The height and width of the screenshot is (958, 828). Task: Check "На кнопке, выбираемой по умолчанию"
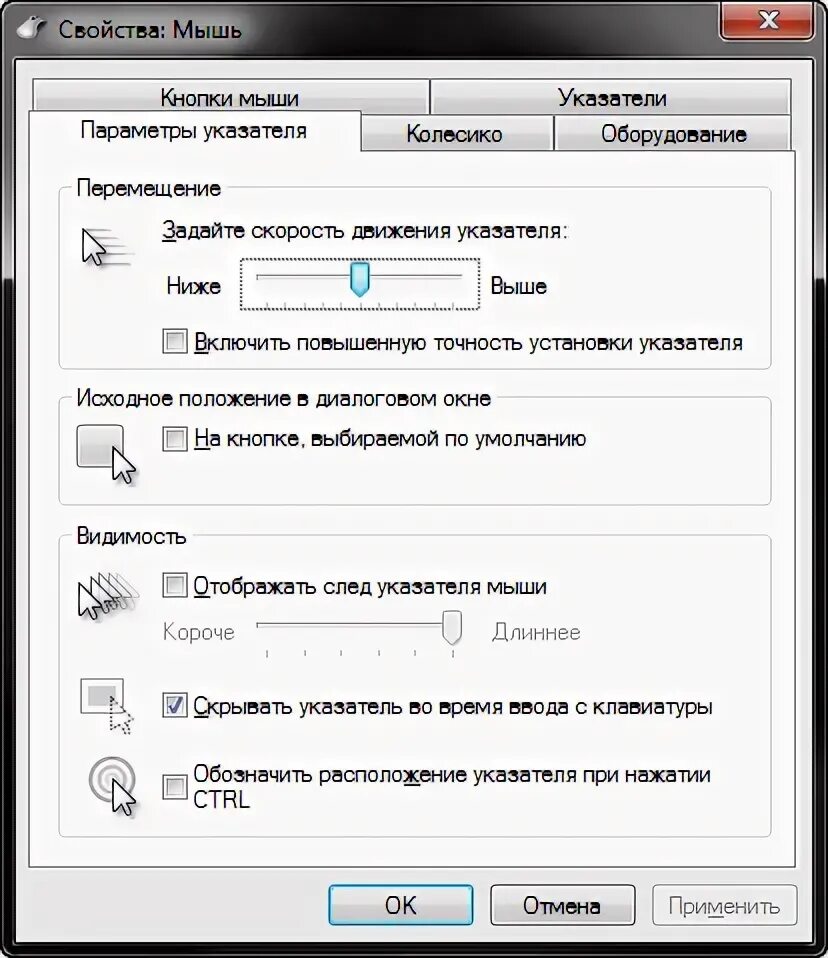point(174,439)
